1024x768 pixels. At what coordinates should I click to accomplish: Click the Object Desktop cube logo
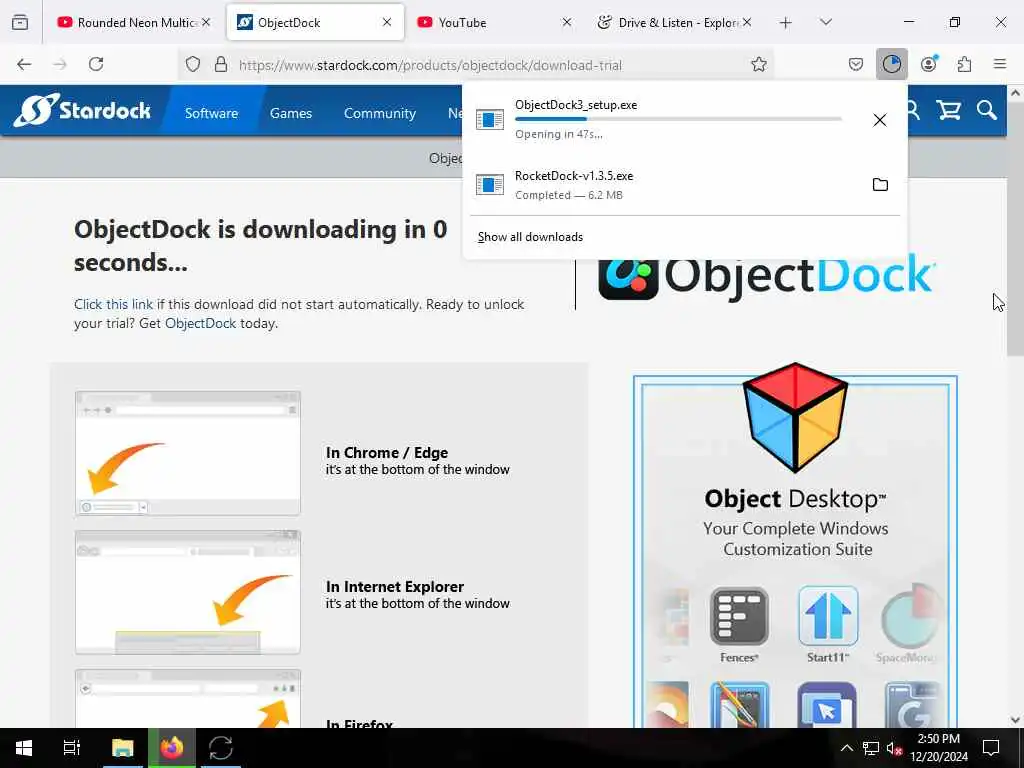click(795, 417)
